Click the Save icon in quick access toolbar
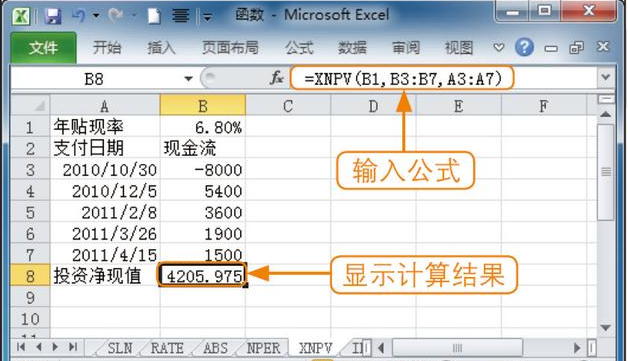Screen dimensions: 628x361 (x=52, y=16)
